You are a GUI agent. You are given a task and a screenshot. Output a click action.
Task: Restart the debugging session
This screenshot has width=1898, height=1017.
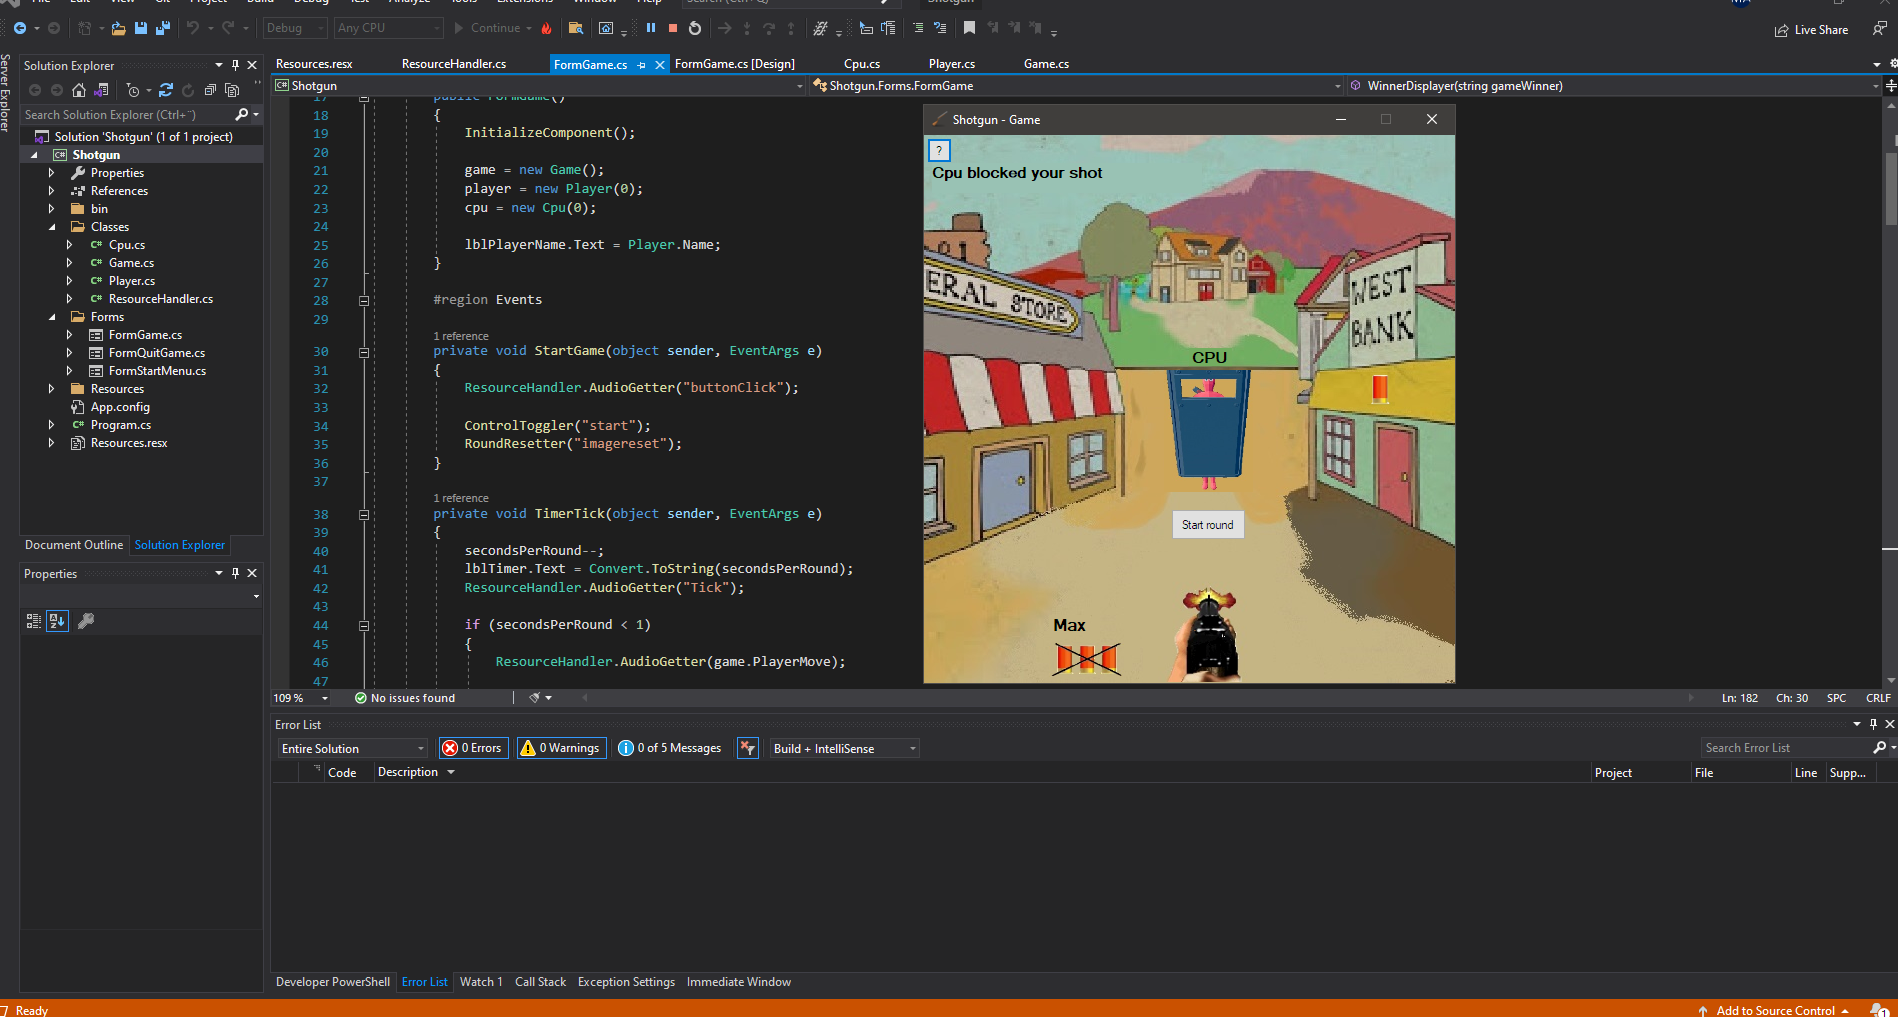point(695,27)
